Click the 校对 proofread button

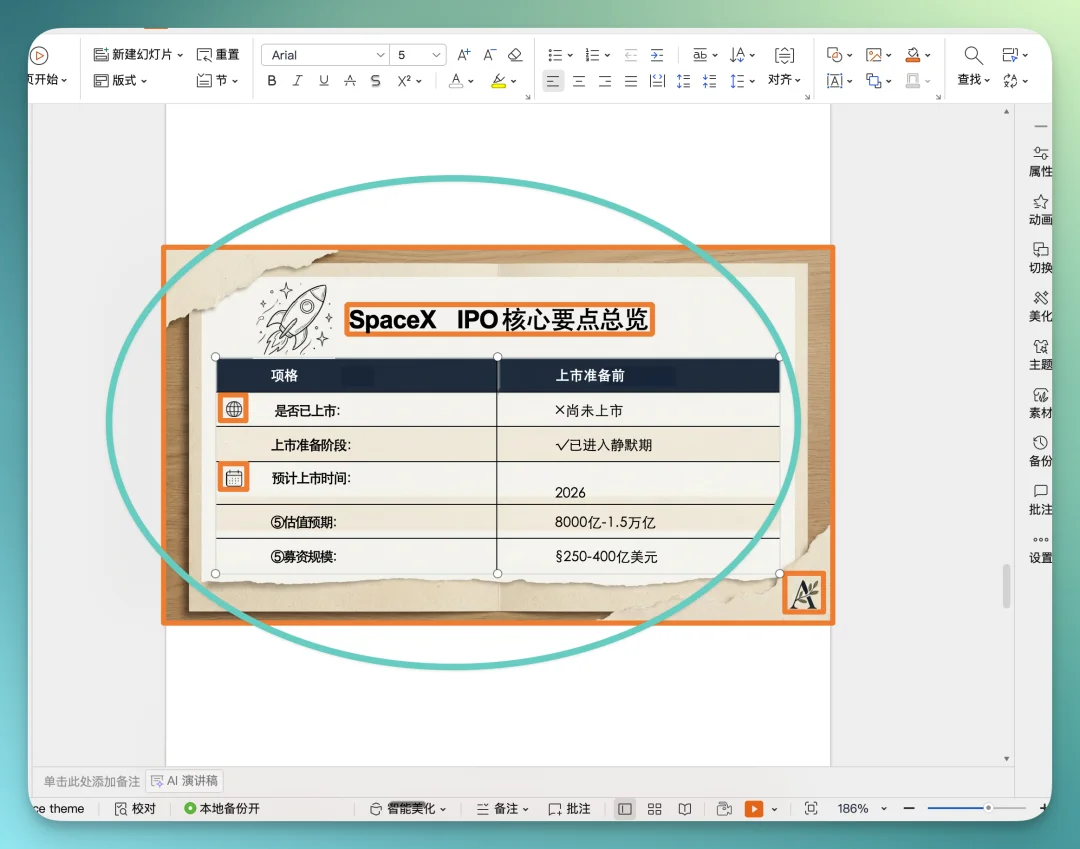pos(135,809)
